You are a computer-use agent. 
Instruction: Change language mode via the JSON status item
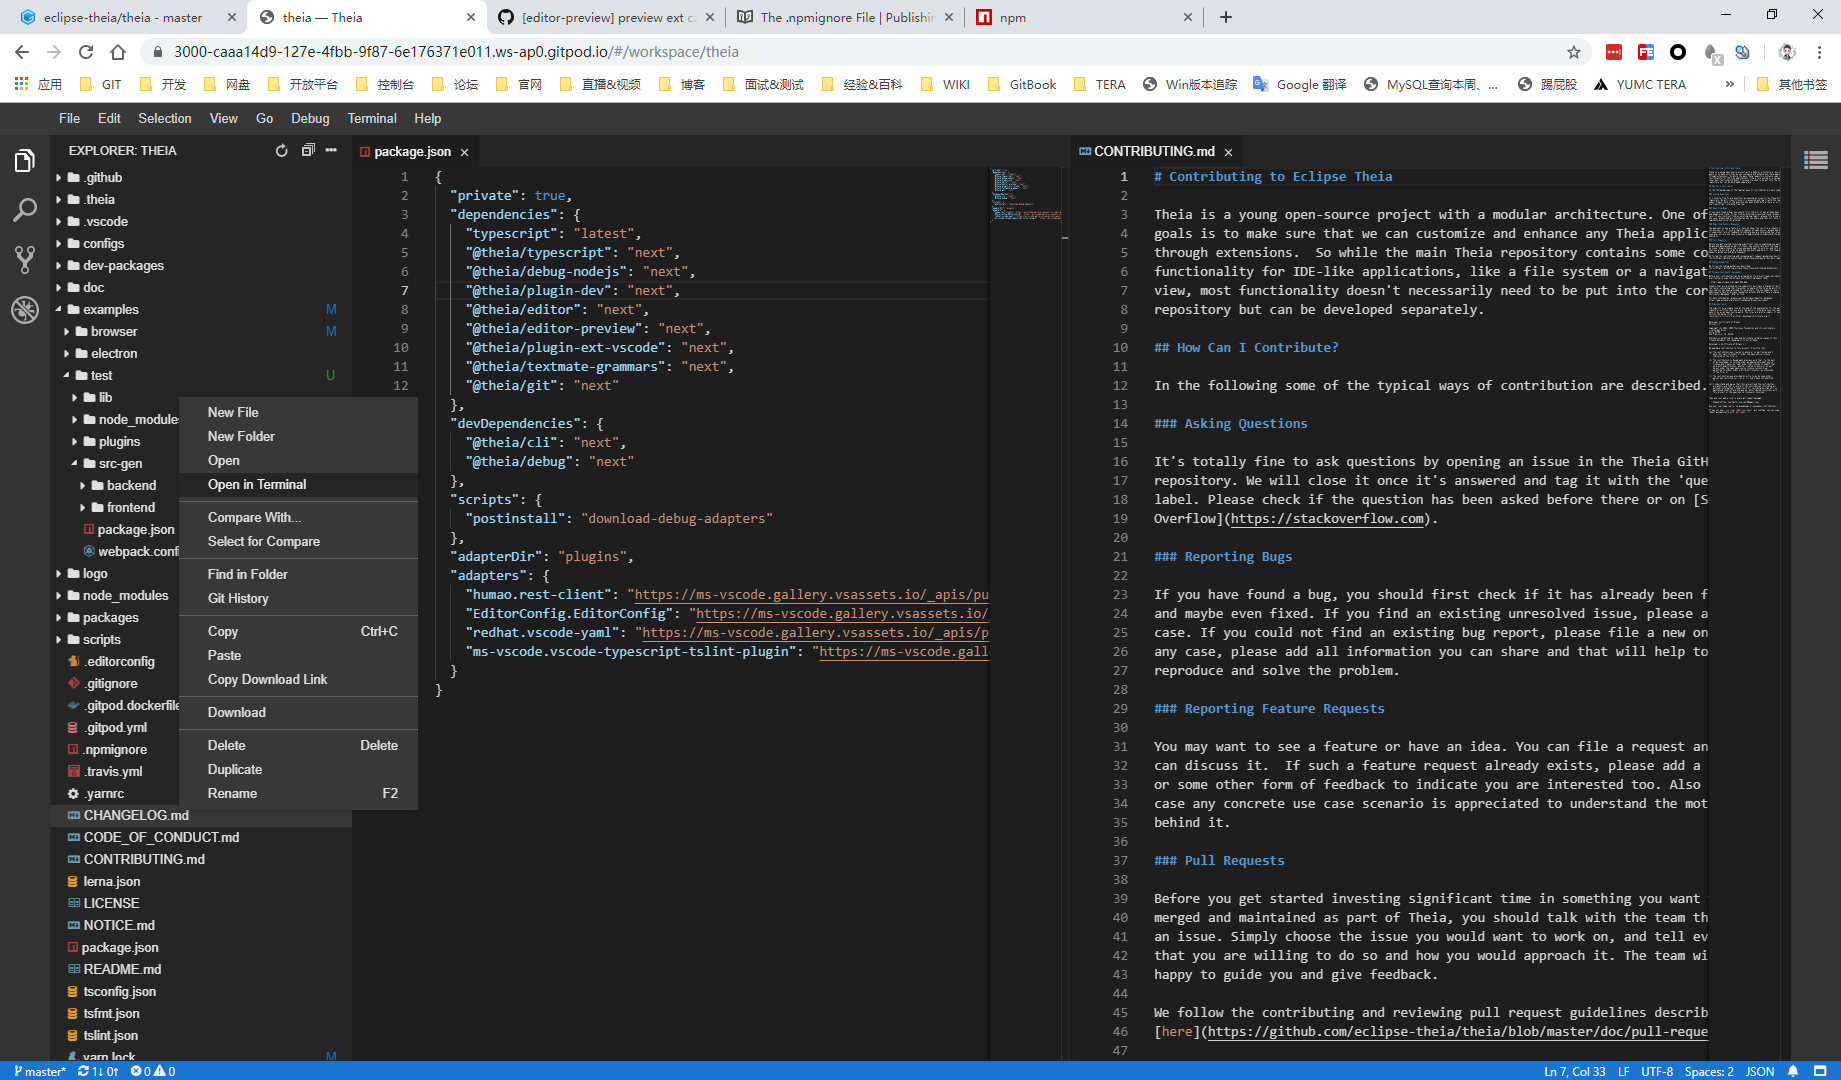pos(1759,1070)
